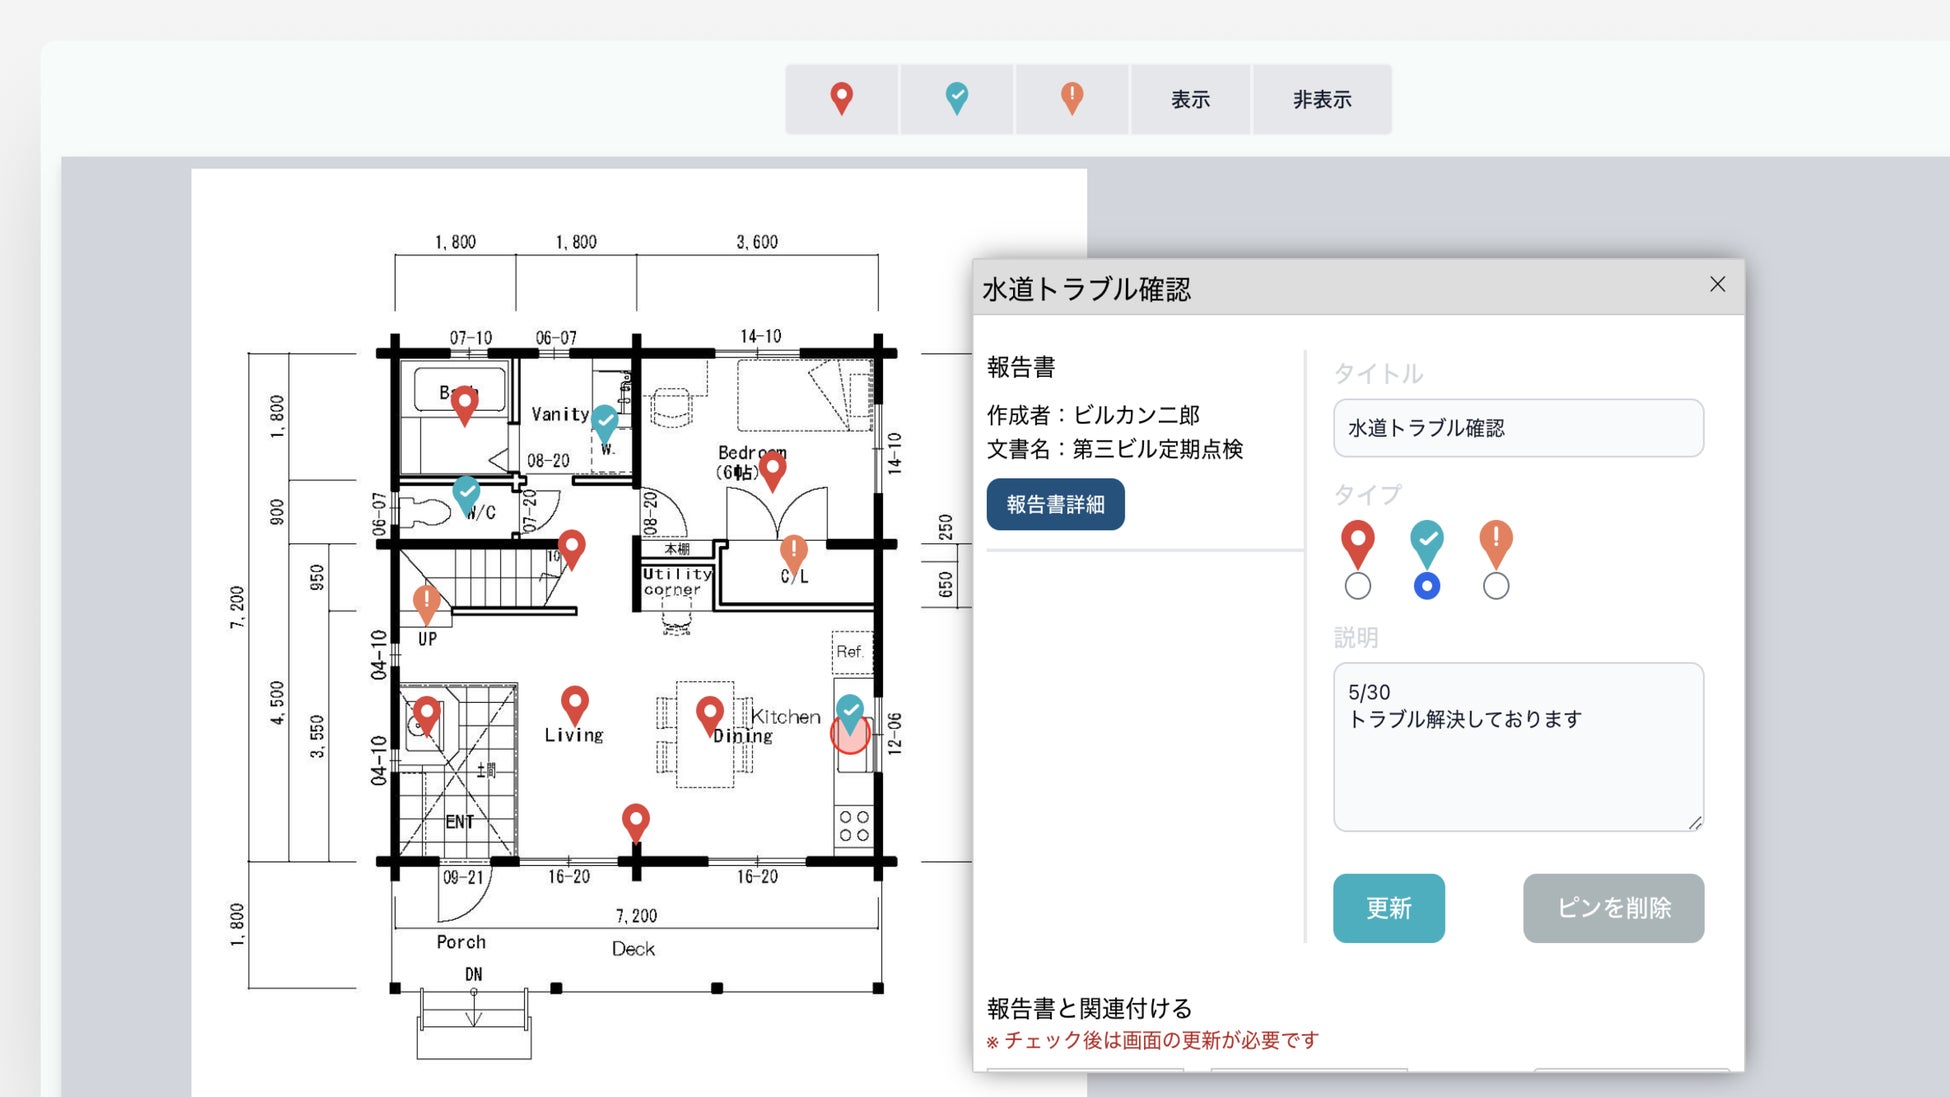Screen dimensions: 1950x1097
Task: Click the red pin in Bedroom
Action: [x=772, y=468]
